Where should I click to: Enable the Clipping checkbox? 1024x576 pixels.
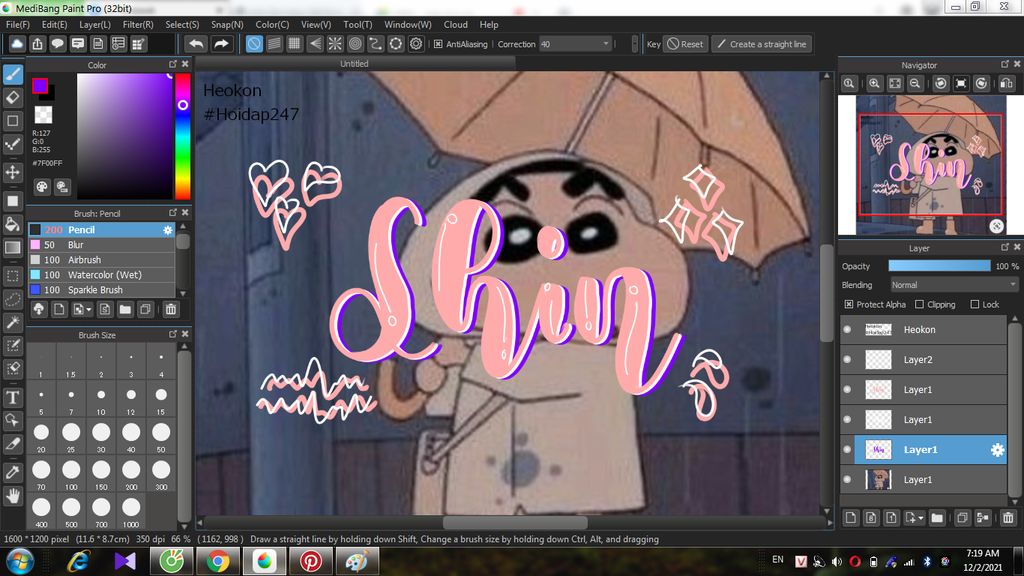pyautogui.click(x=920, y=304)
